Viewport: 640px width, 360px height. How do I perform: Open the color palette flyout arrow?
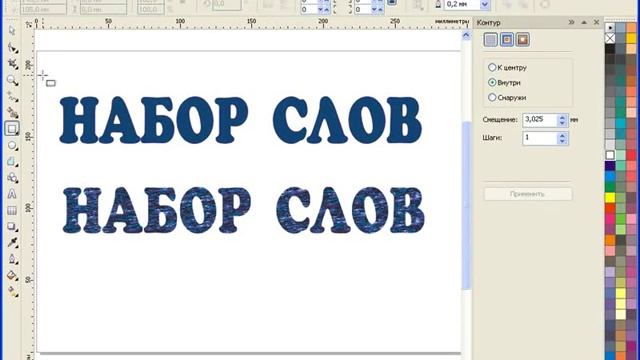click(x=610, y=28)
